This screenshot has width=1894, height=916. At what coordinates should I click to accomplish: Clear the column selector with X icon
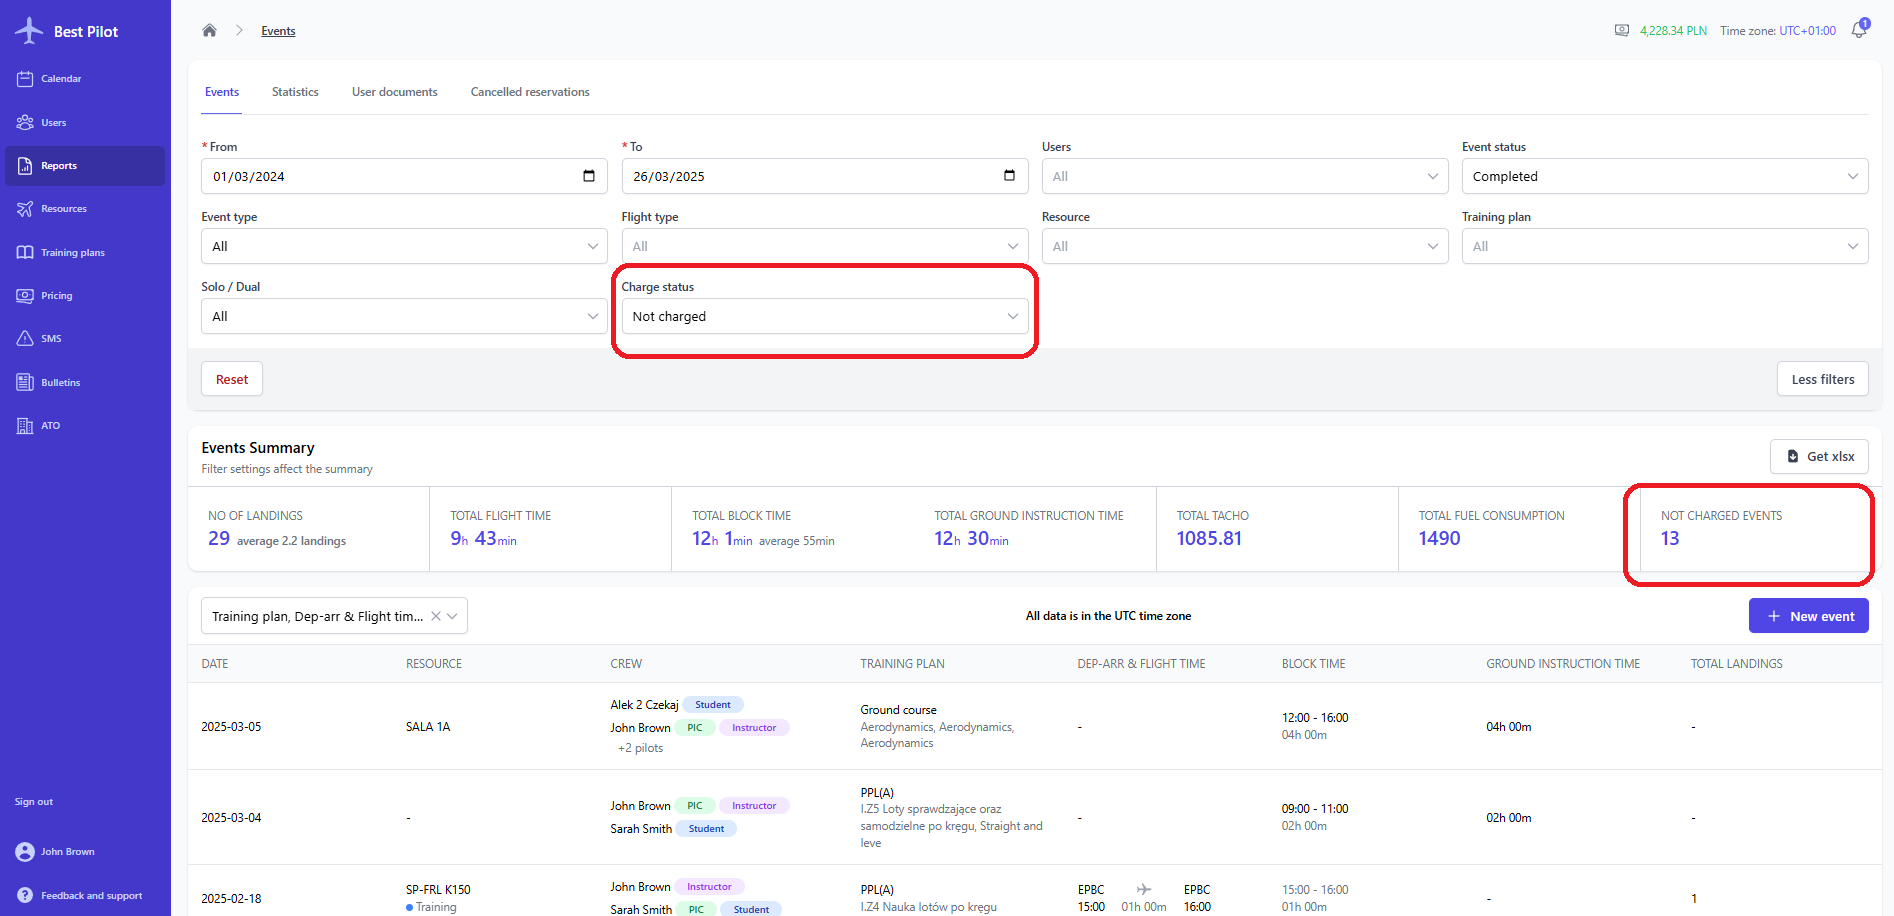click(x=436, y=616)
